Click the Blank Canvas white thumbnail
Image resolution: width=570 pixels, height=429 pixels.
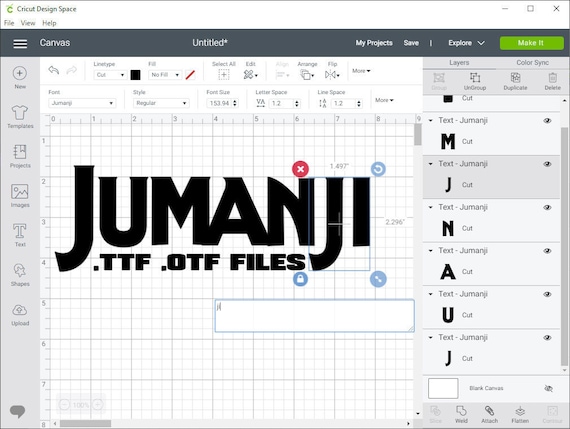point(443,388)
